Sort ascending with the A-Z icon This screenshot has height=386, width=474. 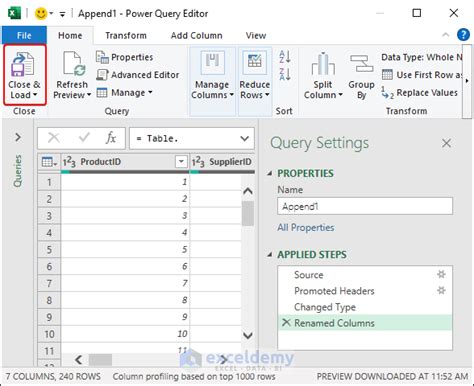click(x=285, y=57)
